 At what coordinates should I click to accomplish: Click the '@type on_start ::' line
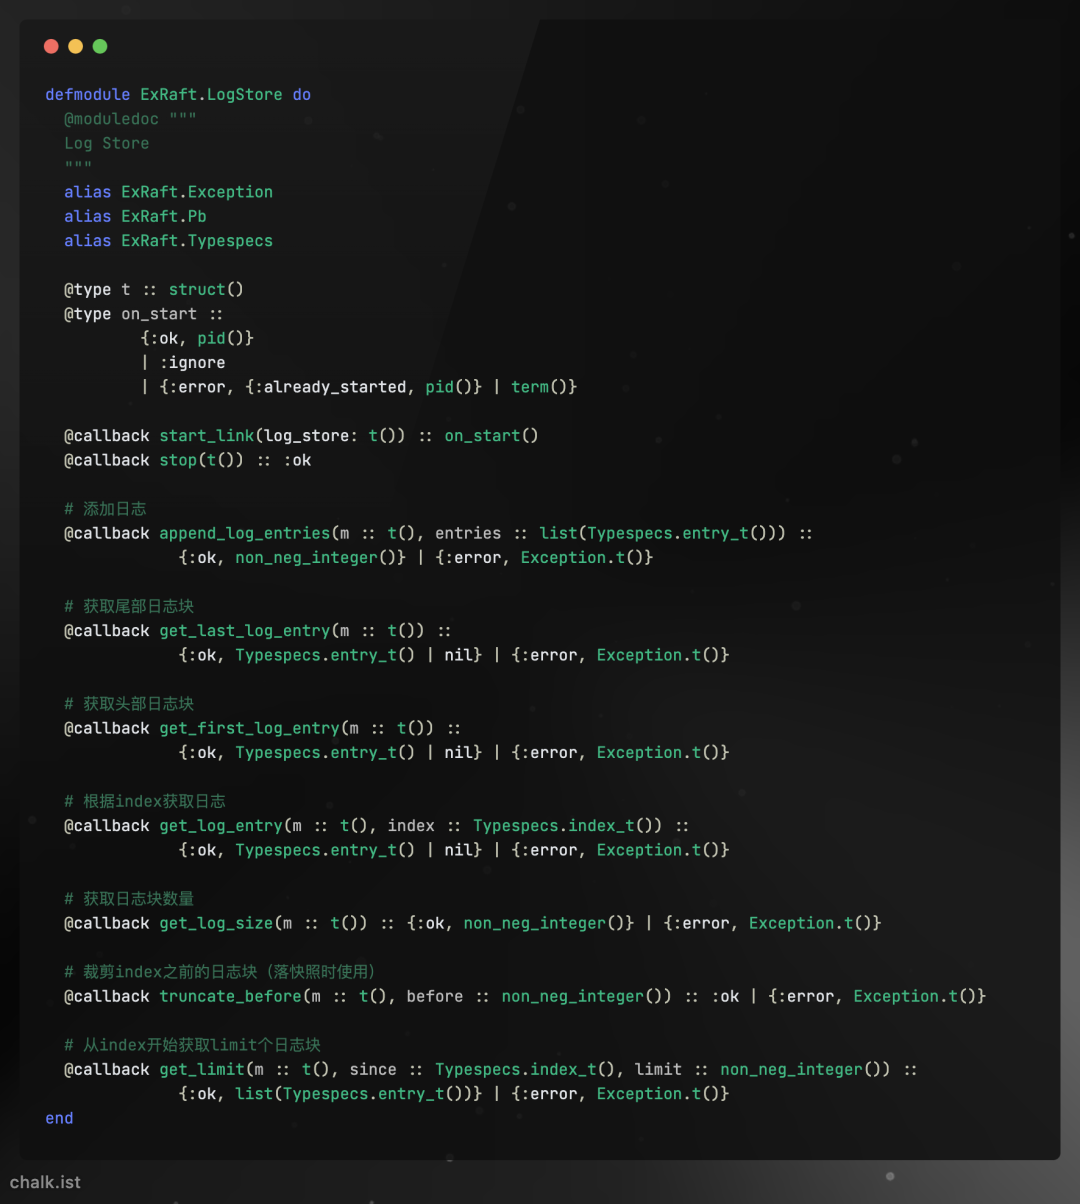pyautogui.click(x=144, y=314)
